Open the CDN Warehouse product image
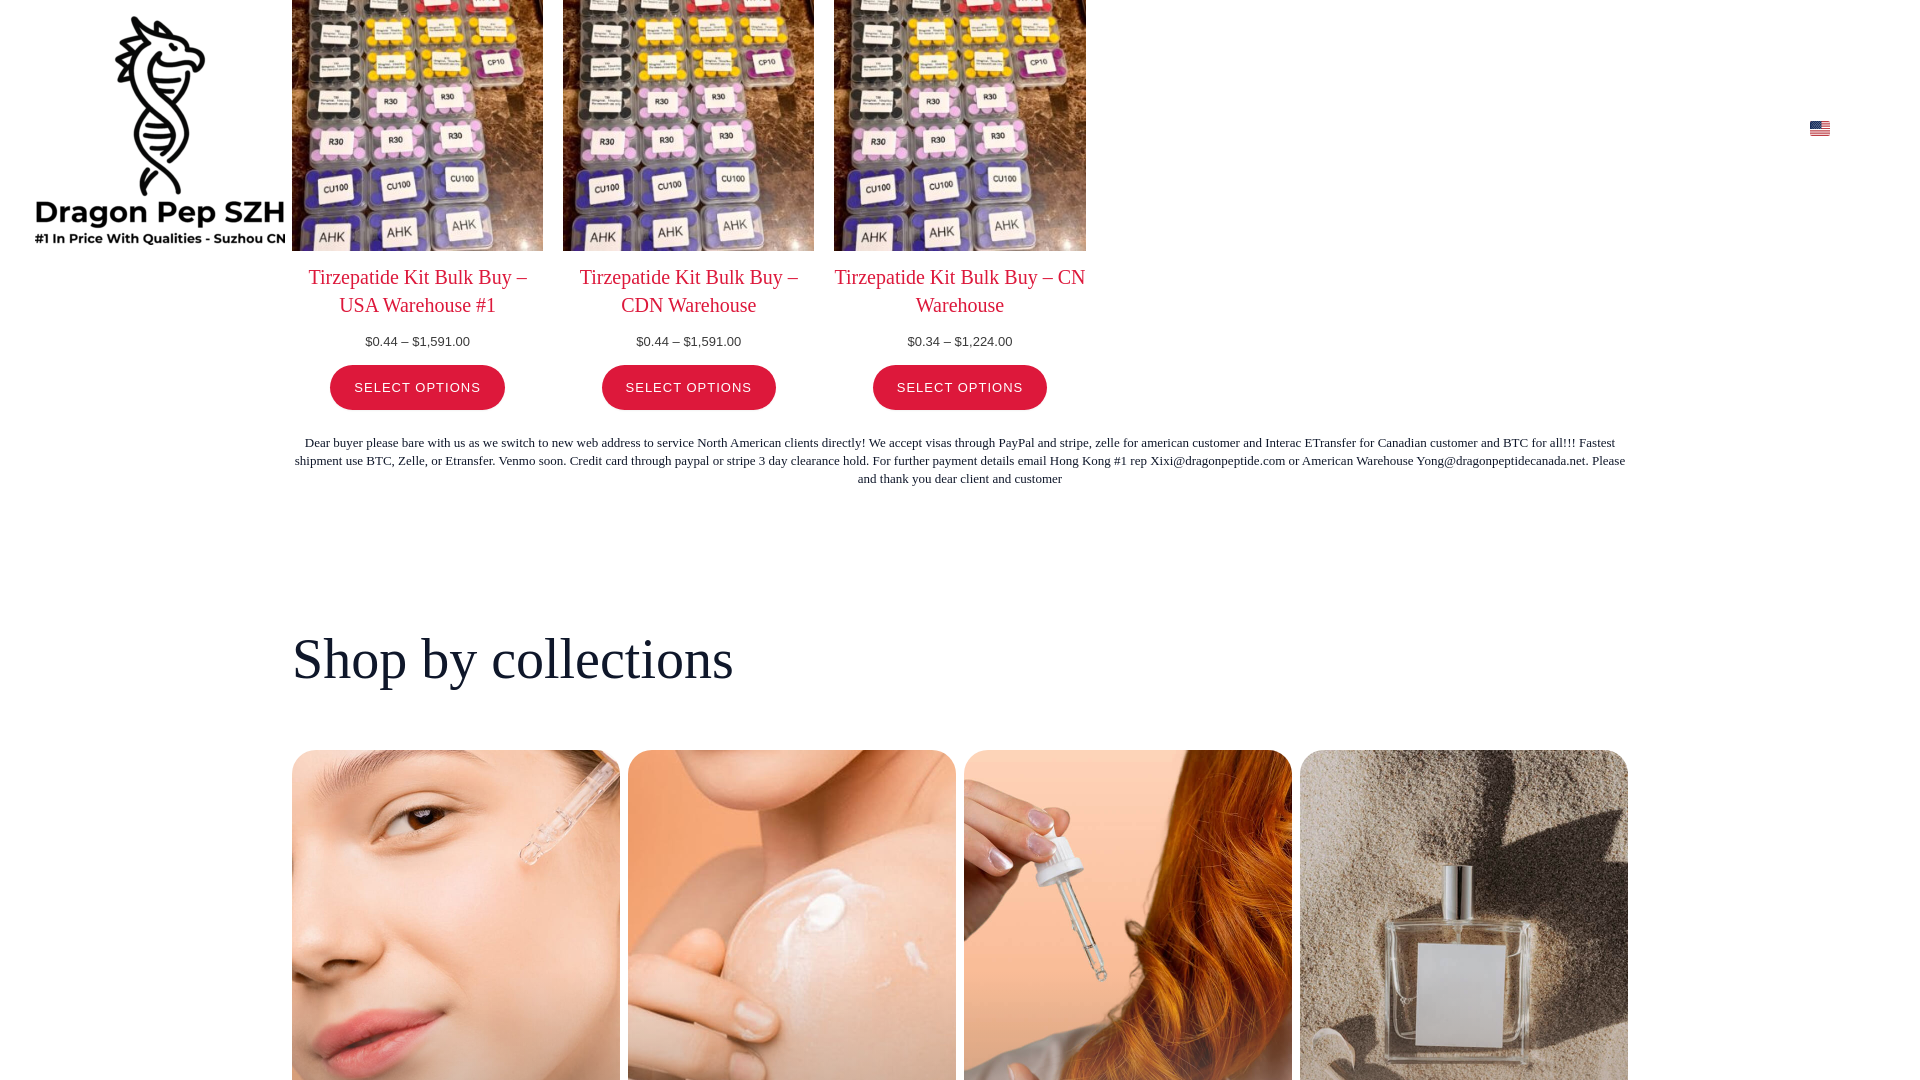This screenshot has width=1920, height=1080. coord(688,125)
